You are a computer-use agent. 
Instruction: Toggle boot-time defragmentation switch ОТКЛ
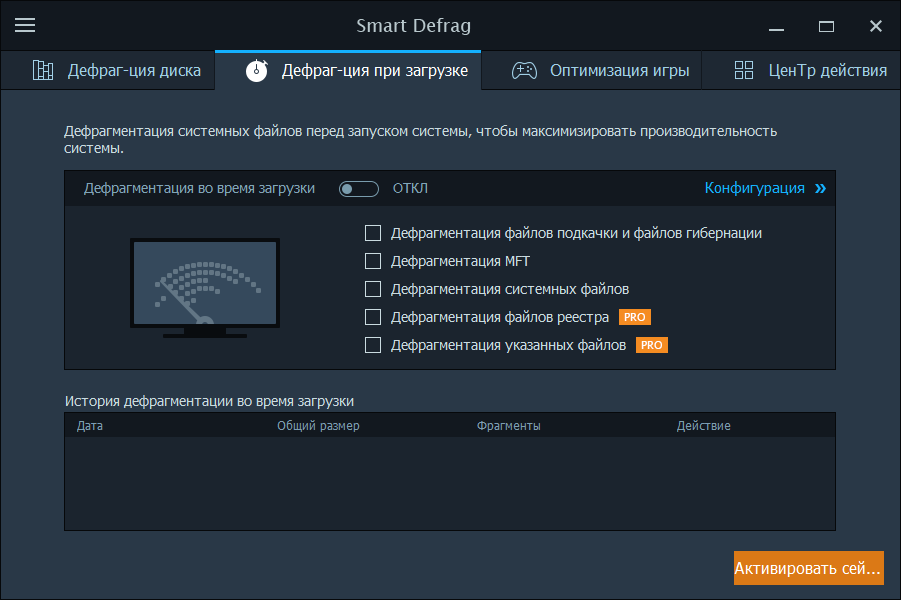tap(359, 189)
